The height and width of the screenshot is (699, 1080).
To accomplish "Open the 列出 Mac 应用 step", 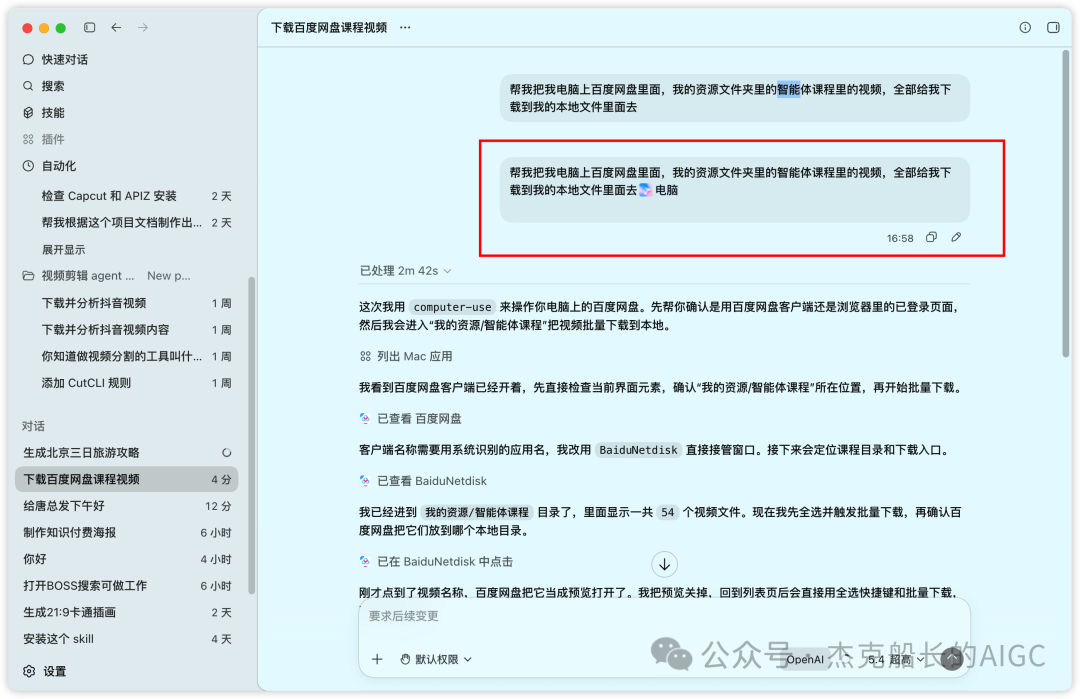I will click(406, 357).
